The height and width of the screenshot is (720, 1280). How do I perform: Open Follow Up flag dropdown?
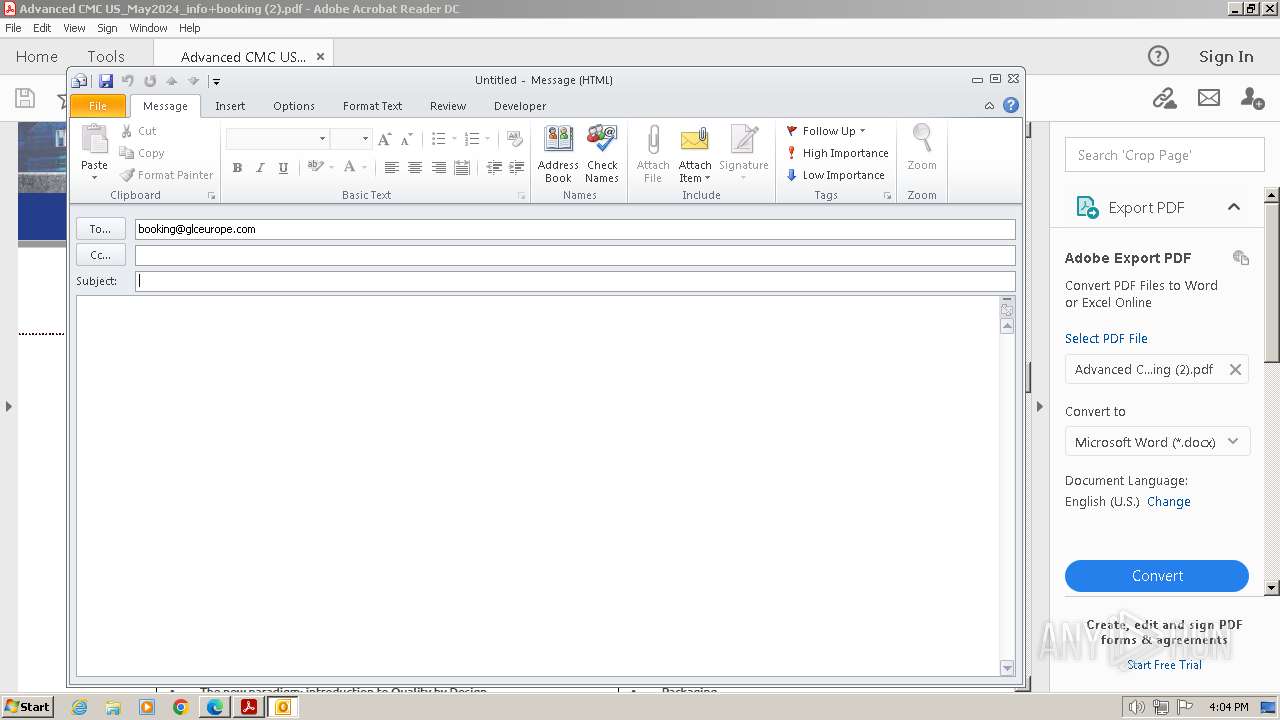[x=826, y=131]
